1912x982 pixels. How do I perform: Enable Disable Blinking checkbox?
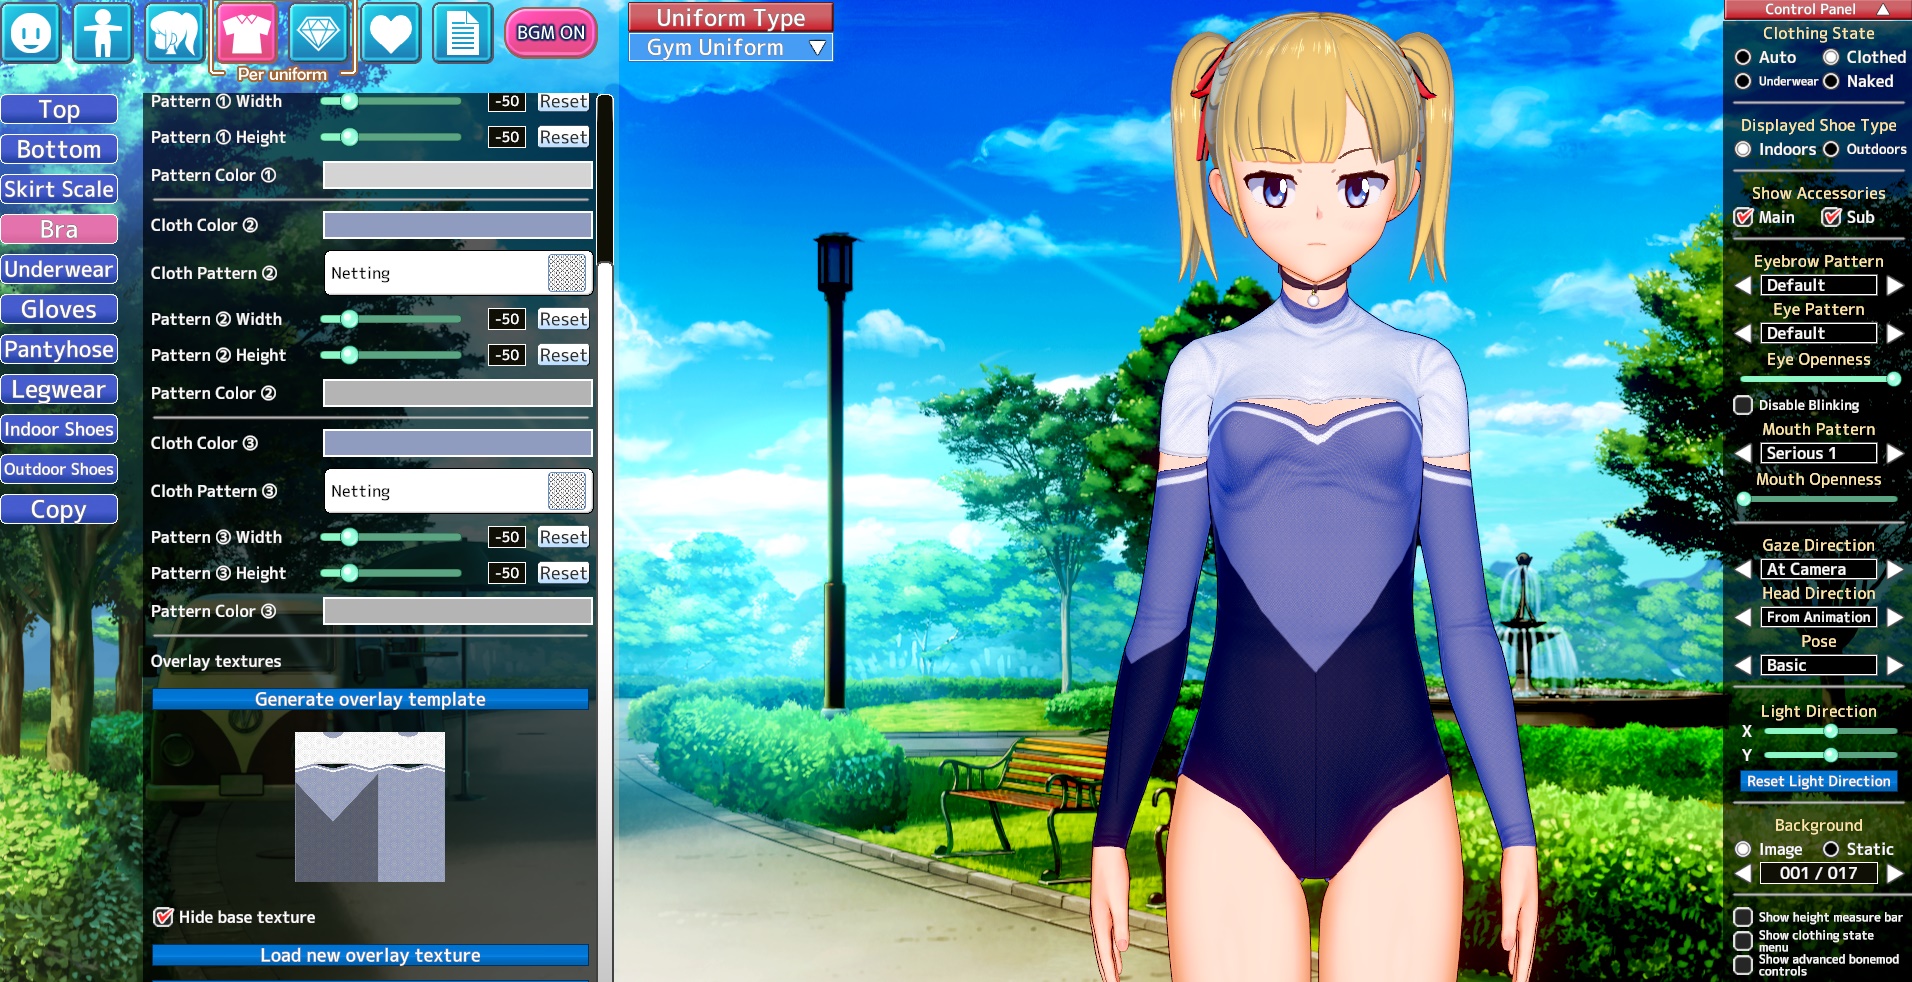point(1743,405)
